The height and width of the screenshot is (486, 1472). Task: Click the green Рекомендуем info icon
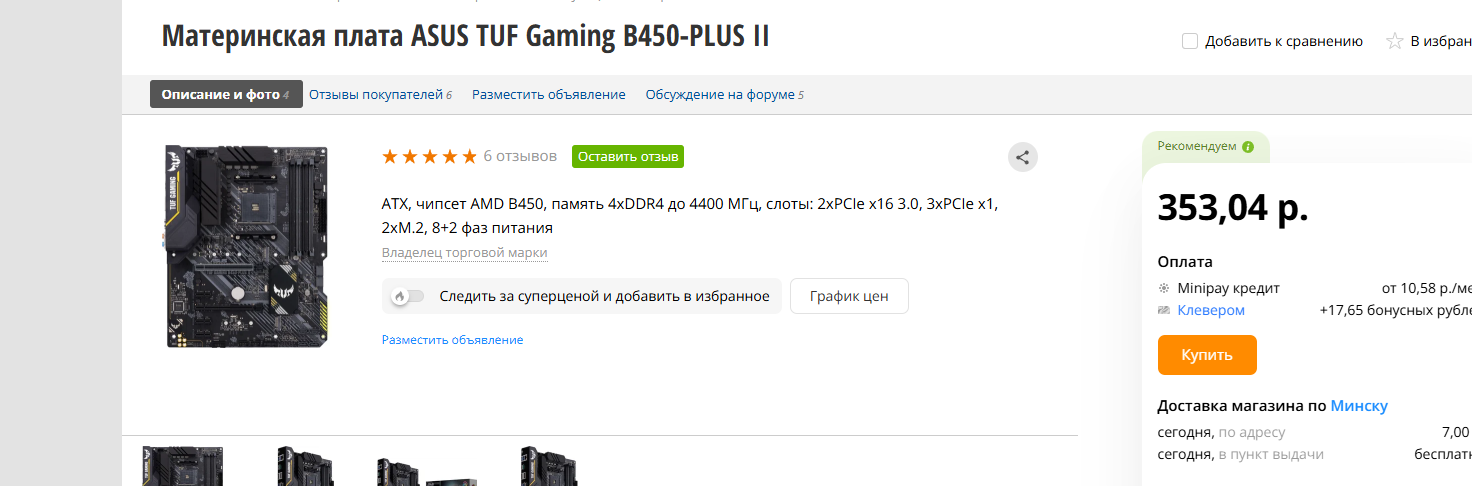pyautogui.click(x=1247, y=146)
